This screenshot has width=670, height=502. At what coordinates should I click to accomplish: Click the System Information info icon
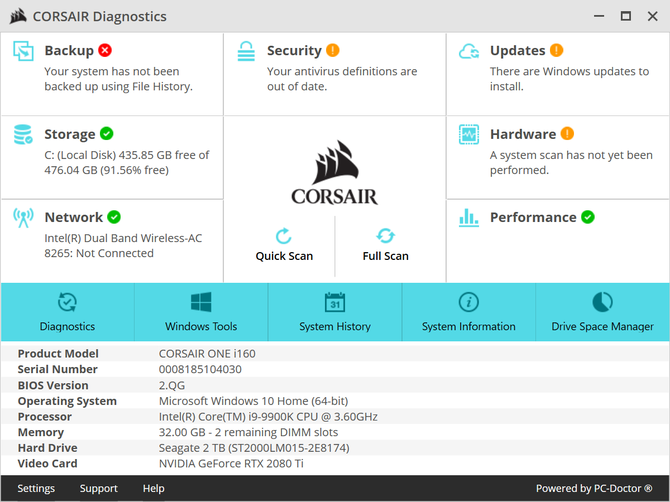click(469, 302)
